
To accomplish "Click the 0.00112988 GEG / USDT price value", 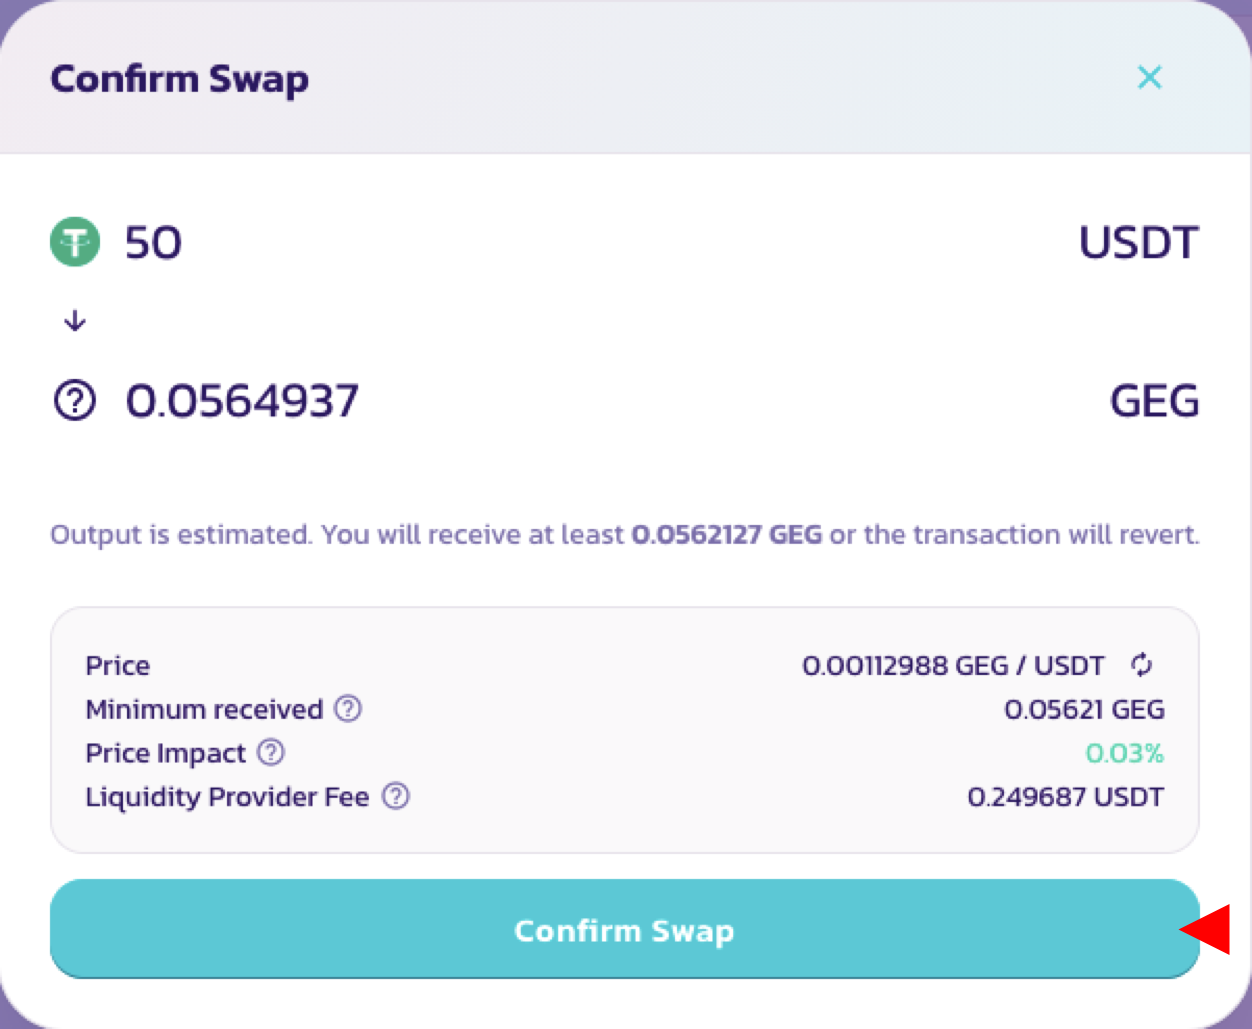I will point(954,665).
